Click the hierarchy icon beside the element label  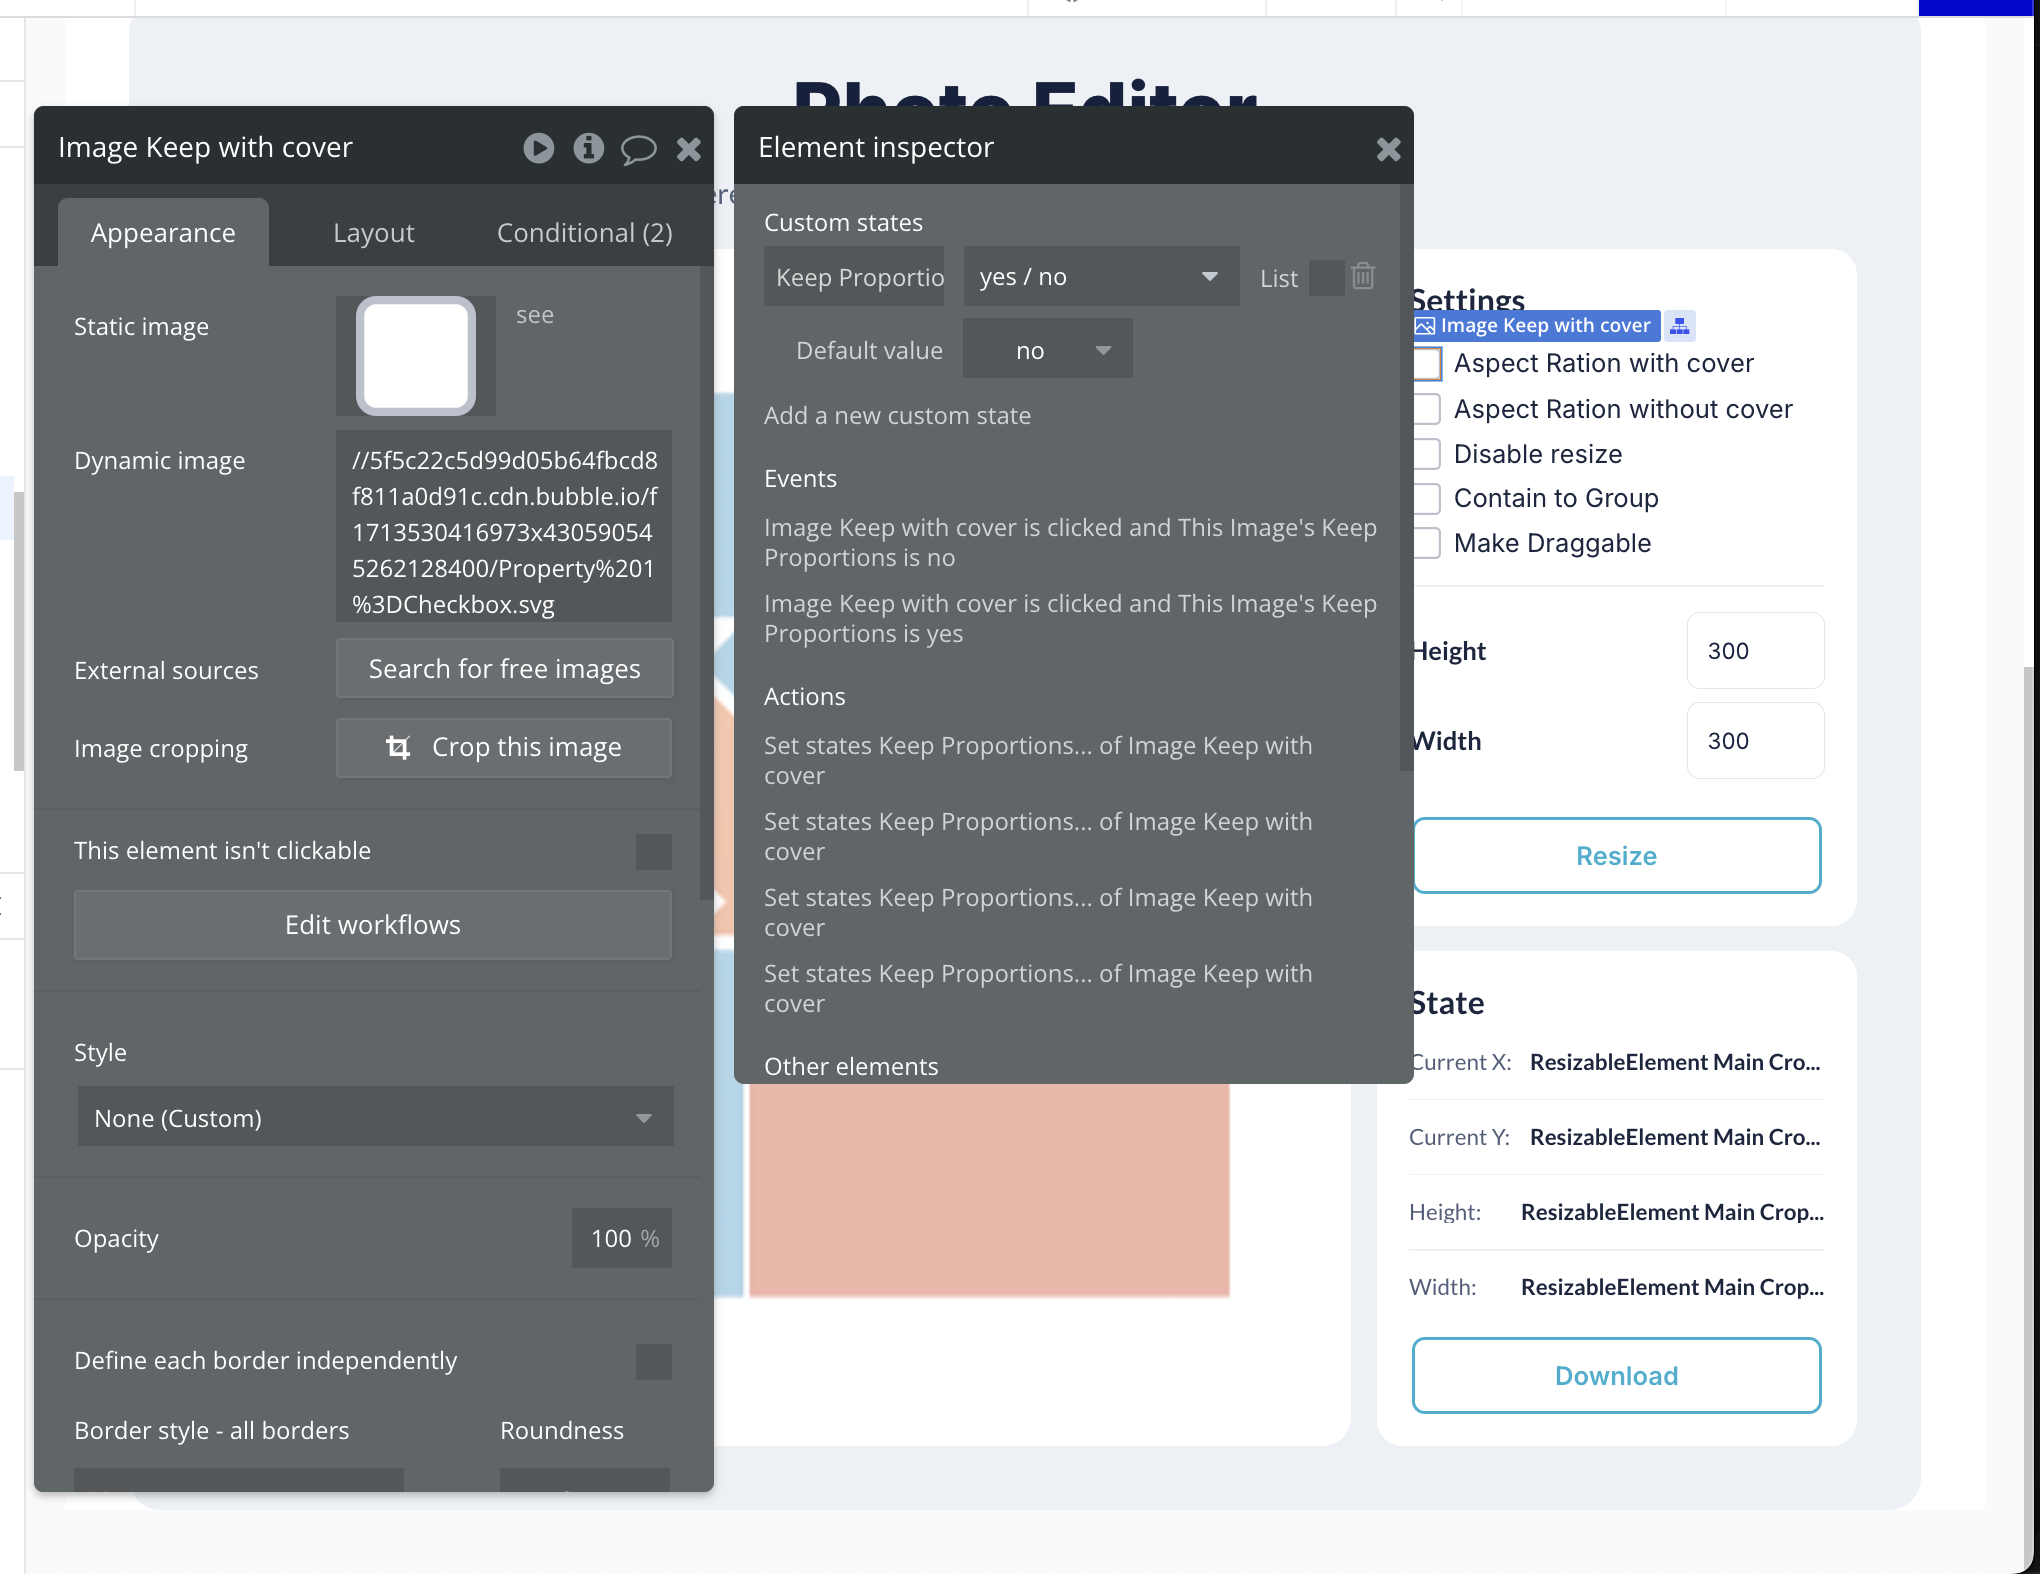(x=1680, y=326)
